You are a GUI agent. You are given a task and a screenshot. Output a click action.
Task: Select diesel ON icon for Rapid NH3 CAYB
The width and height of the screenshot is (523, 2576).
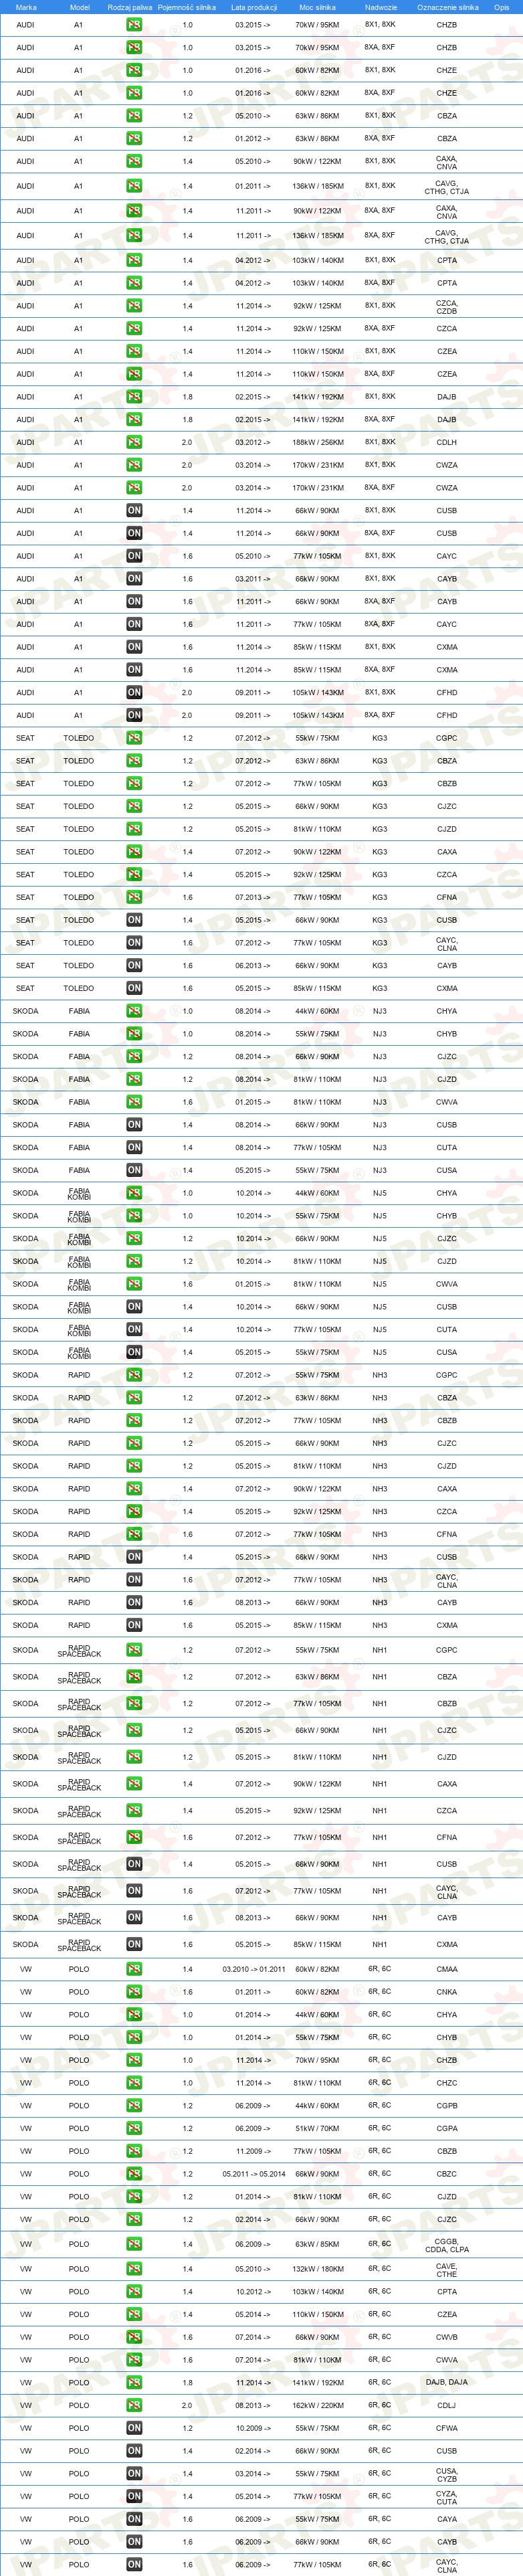[134, 1602]
